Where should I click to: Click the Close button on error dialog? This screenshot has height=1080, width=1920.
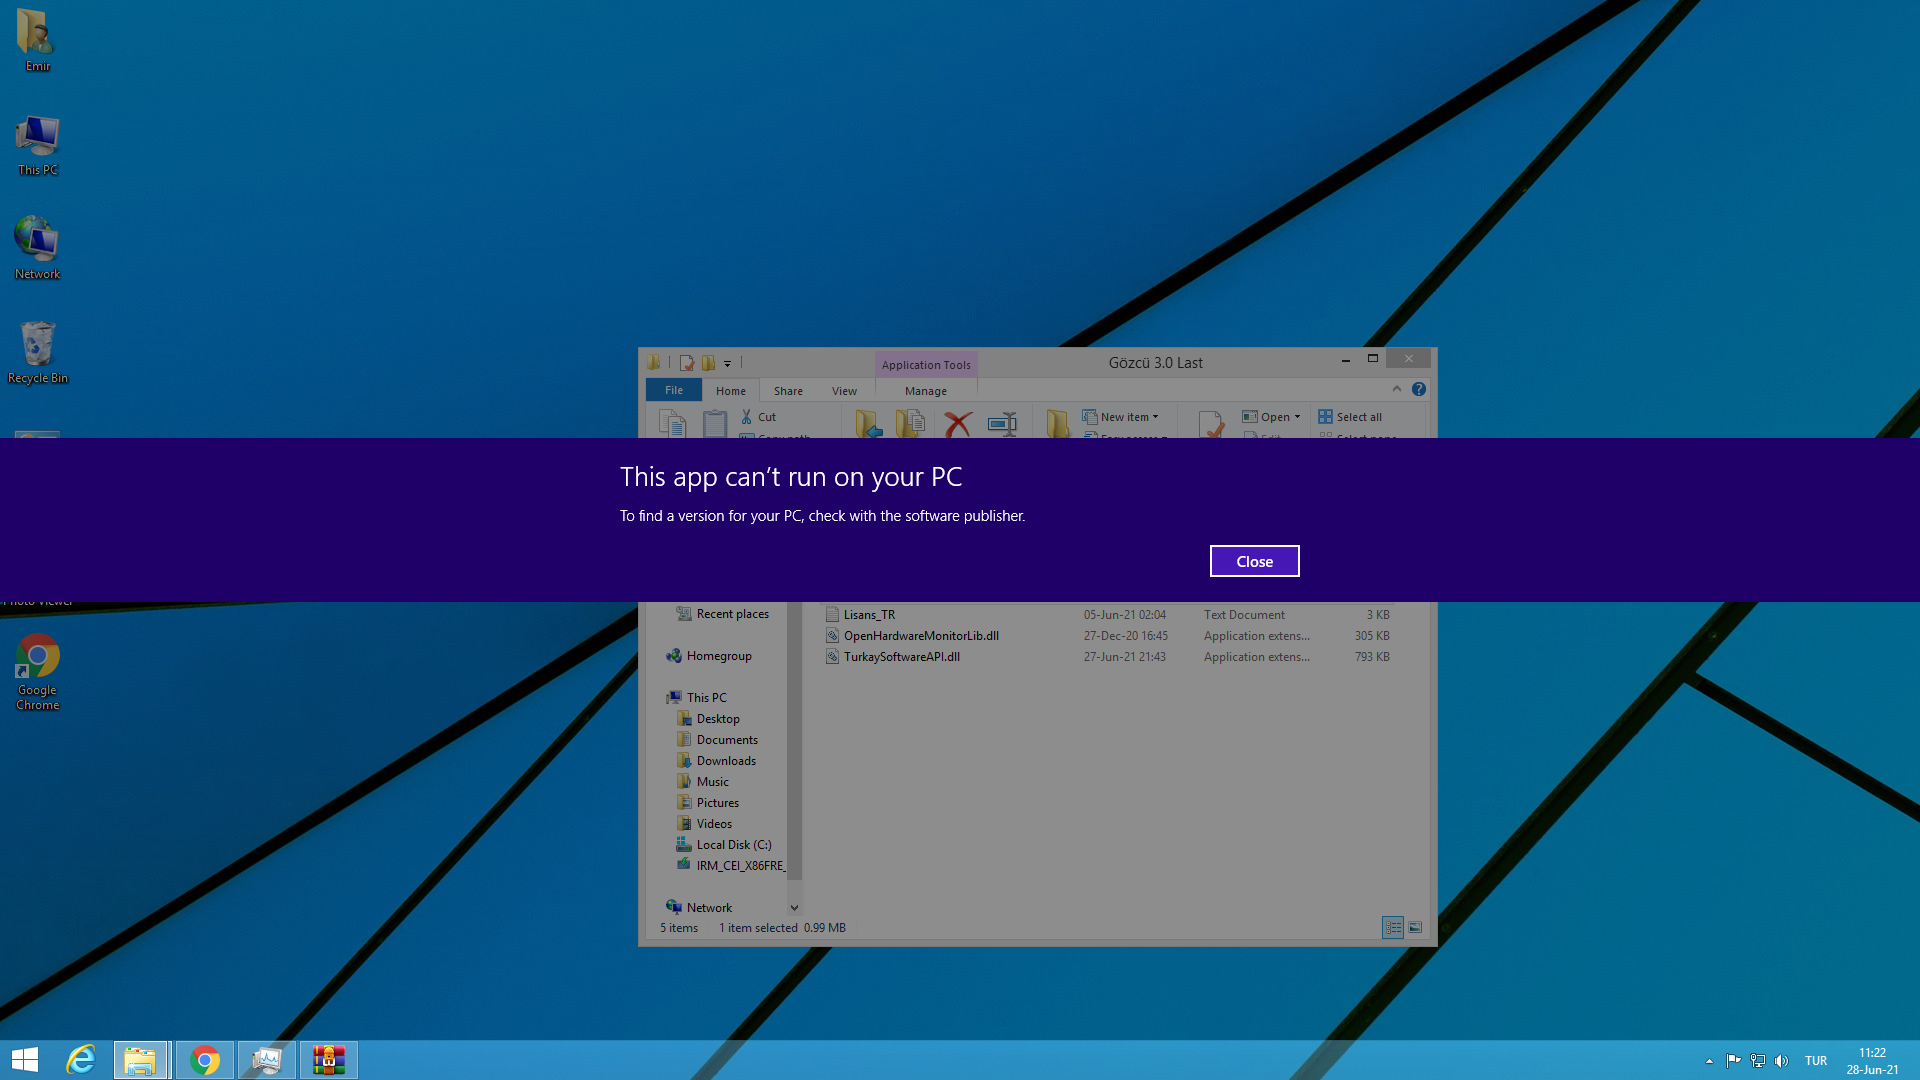click(x=1254, y=561)
